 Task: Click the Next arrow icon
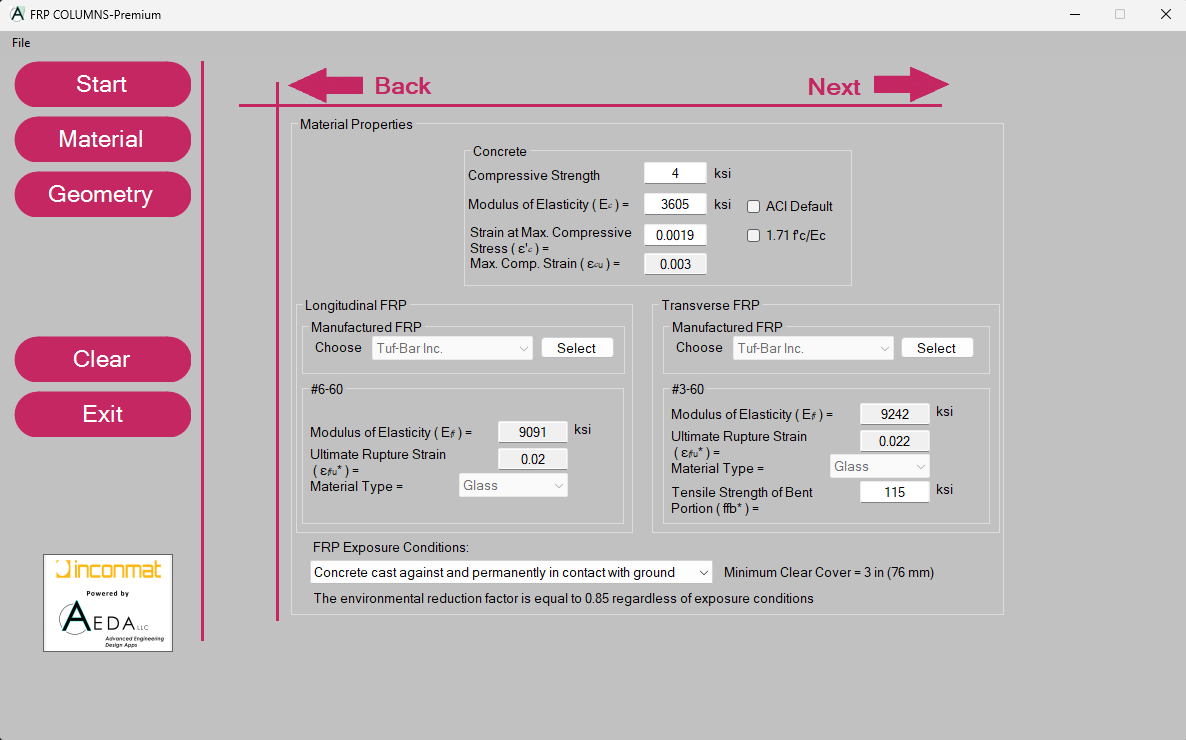click(x=911, y=86)
